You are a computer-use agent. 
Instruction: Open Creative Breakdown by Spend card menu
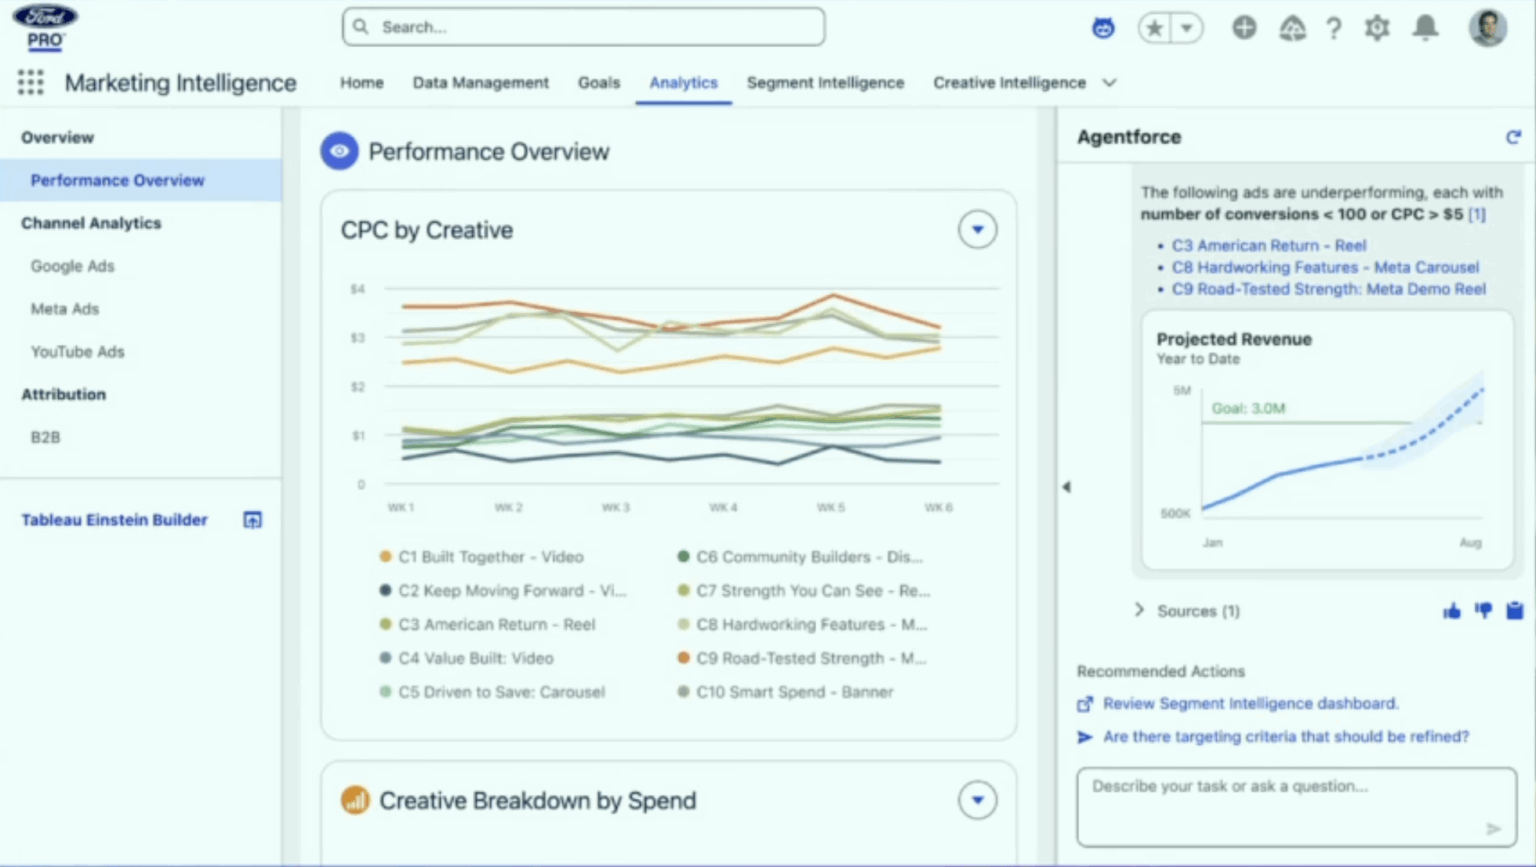pos(977,800)
